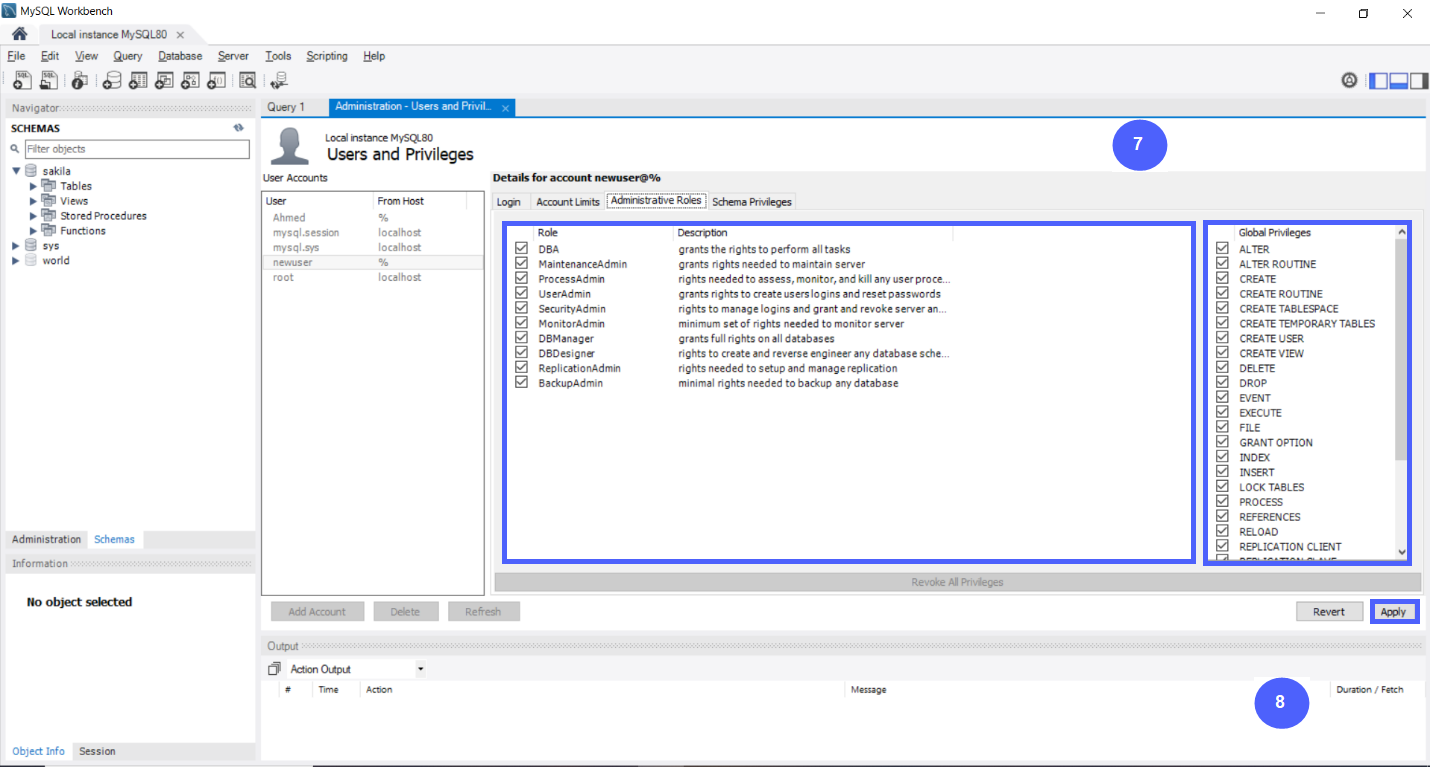The width and height of the screenshot is (1430, 767).
Task: Select the Ahmed user account row
Action: (x=372, y=217)
